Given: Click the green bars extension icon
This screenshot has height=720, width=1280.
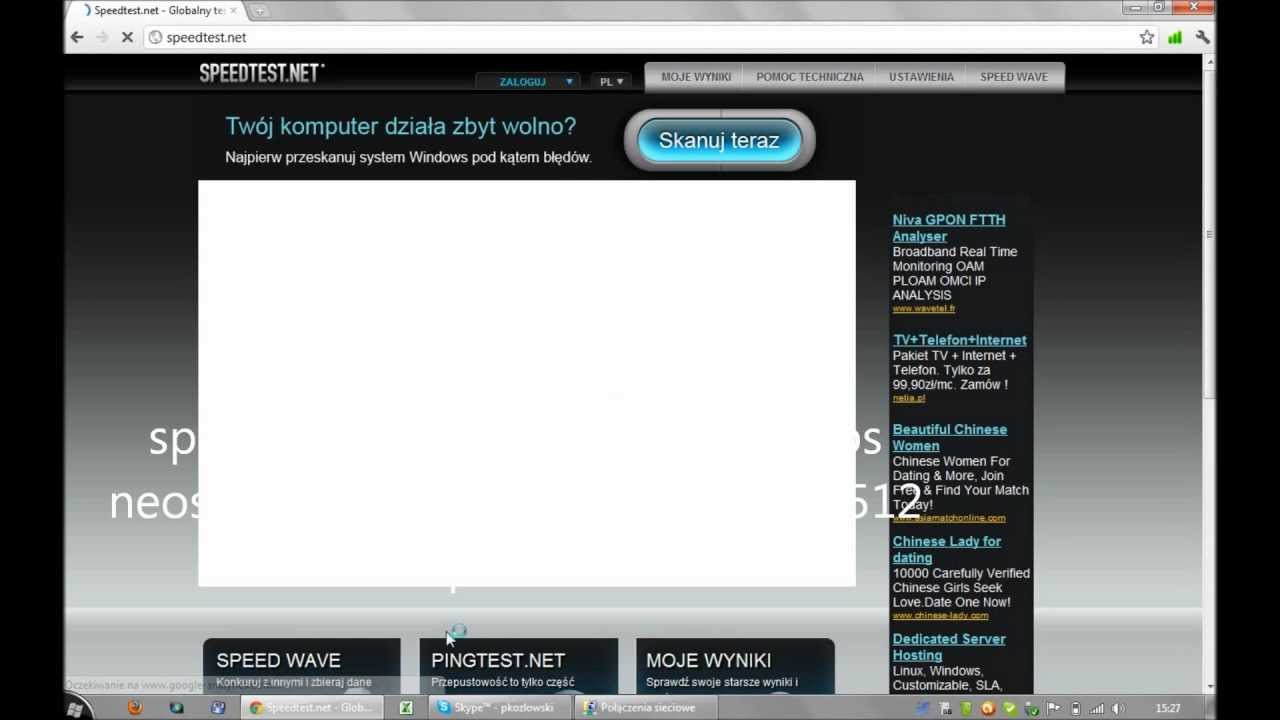Looking at the screenshot, I should point(1175,37).
